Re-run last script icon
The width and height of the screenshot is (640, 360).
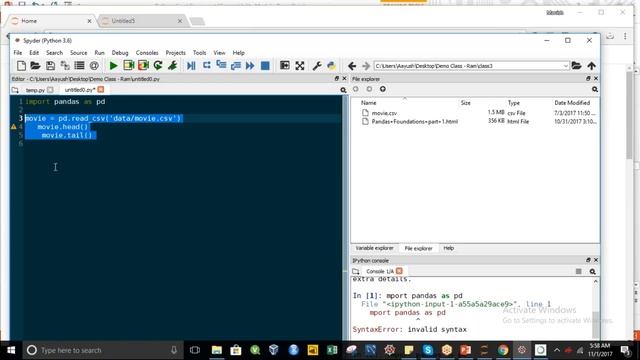(x=158, y=65)
